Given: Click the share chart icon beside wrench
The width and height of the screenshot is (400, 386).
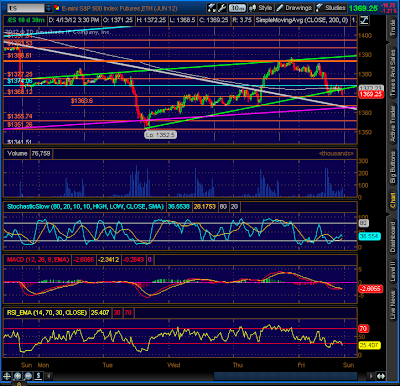Looking at the screenshot, I should pos(211,8).
